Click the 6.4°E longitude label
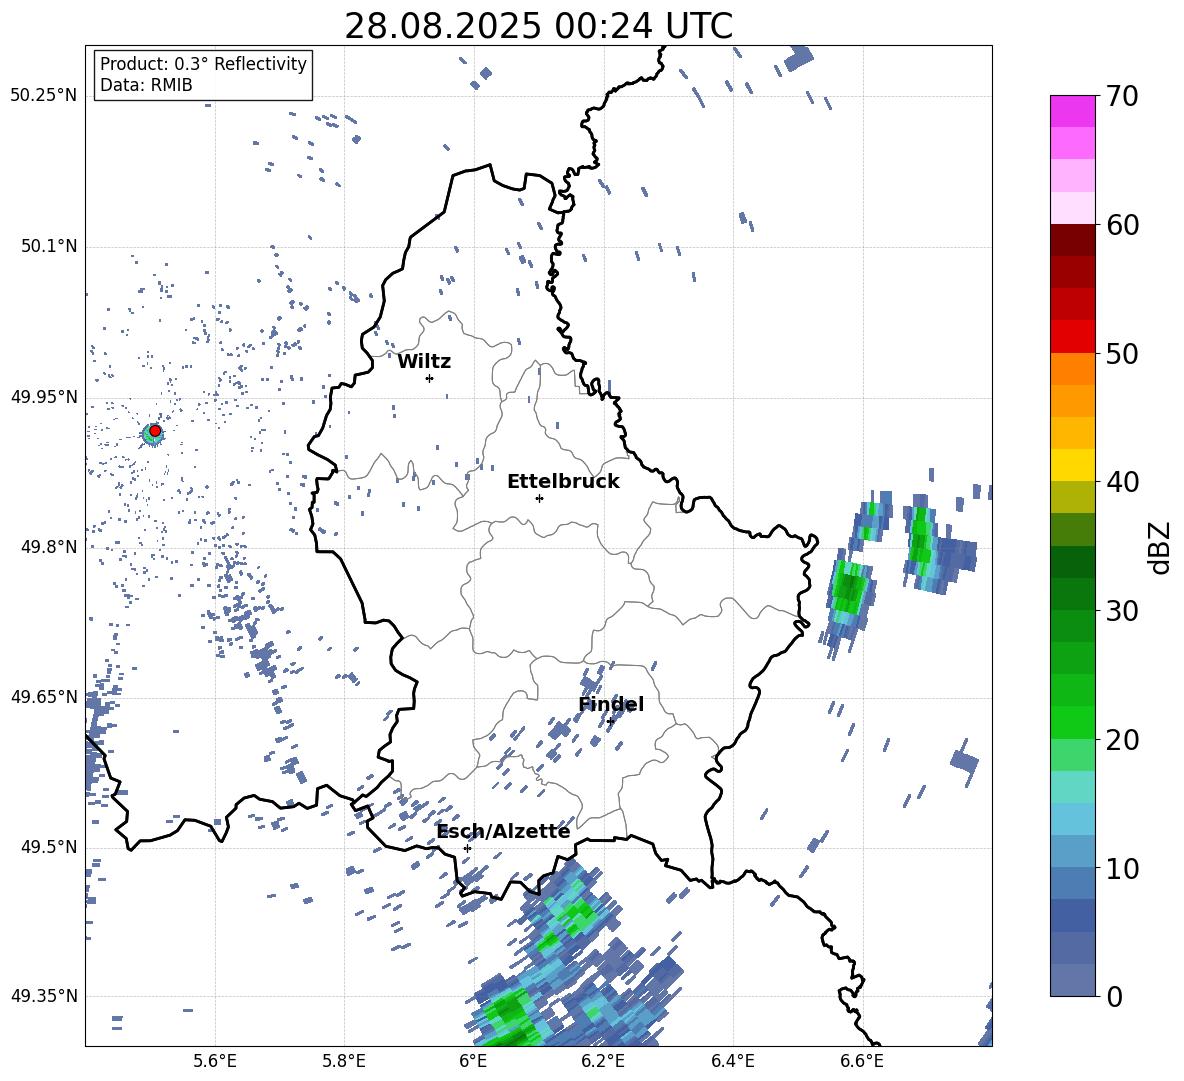The height and width of the screenshot is (1081, 1184). (732, 1061)
